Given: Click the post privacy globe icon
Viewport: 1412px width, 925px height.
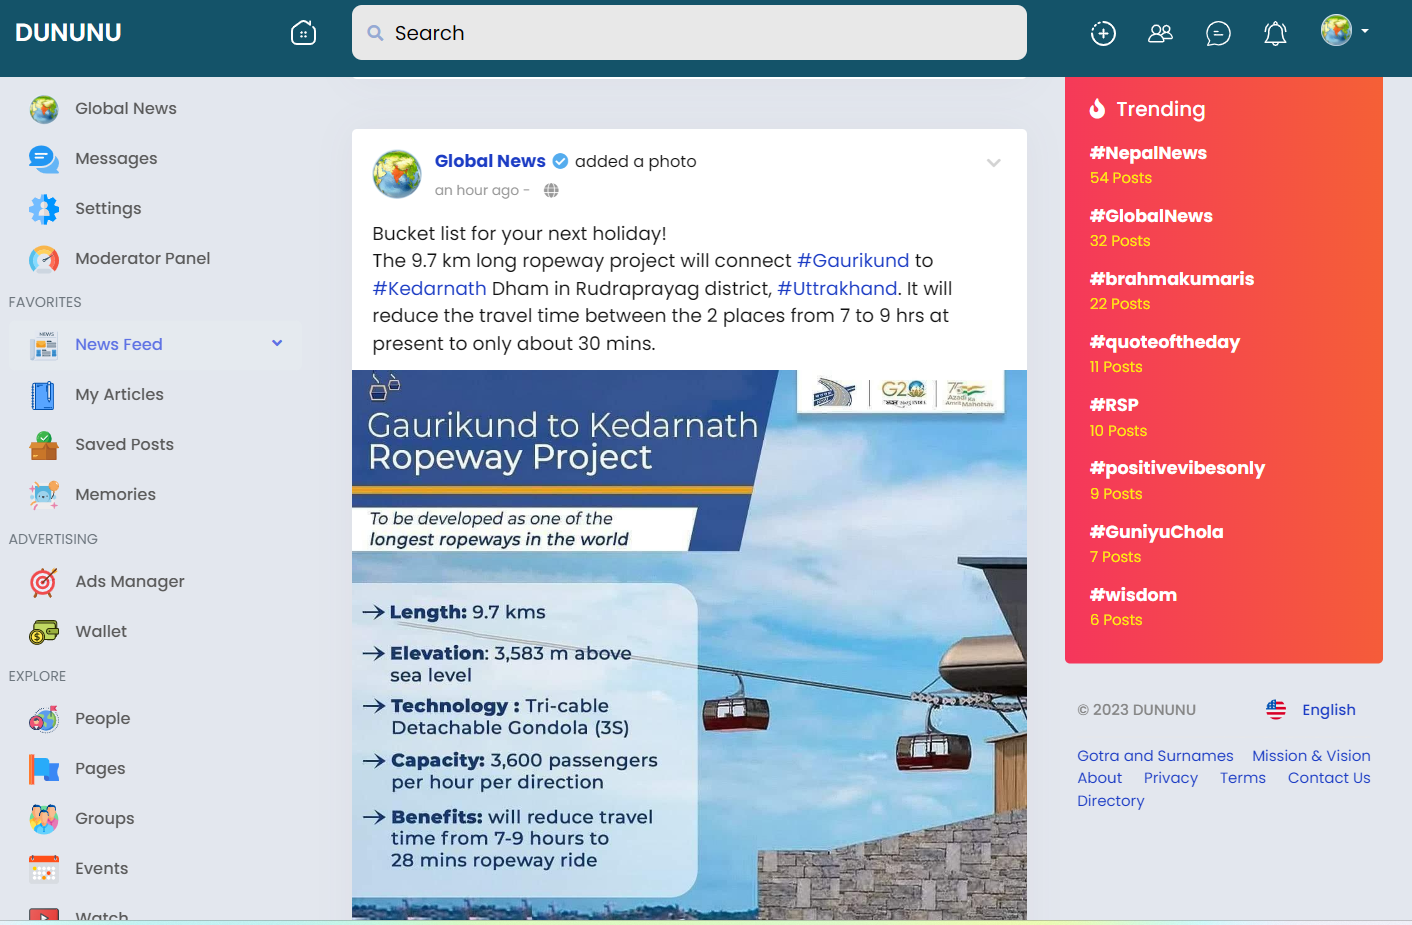Looking at the screenshot, I should [551, 190].
